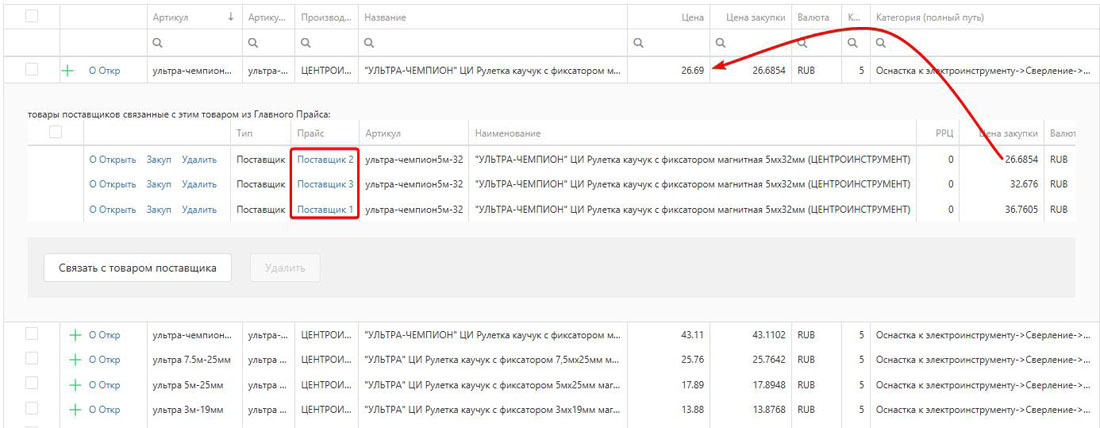Image resolution: width=1100 pixels, height=428 pixels.
Task: Click the magnifier icon under Цена column
Action: [638, 43]
